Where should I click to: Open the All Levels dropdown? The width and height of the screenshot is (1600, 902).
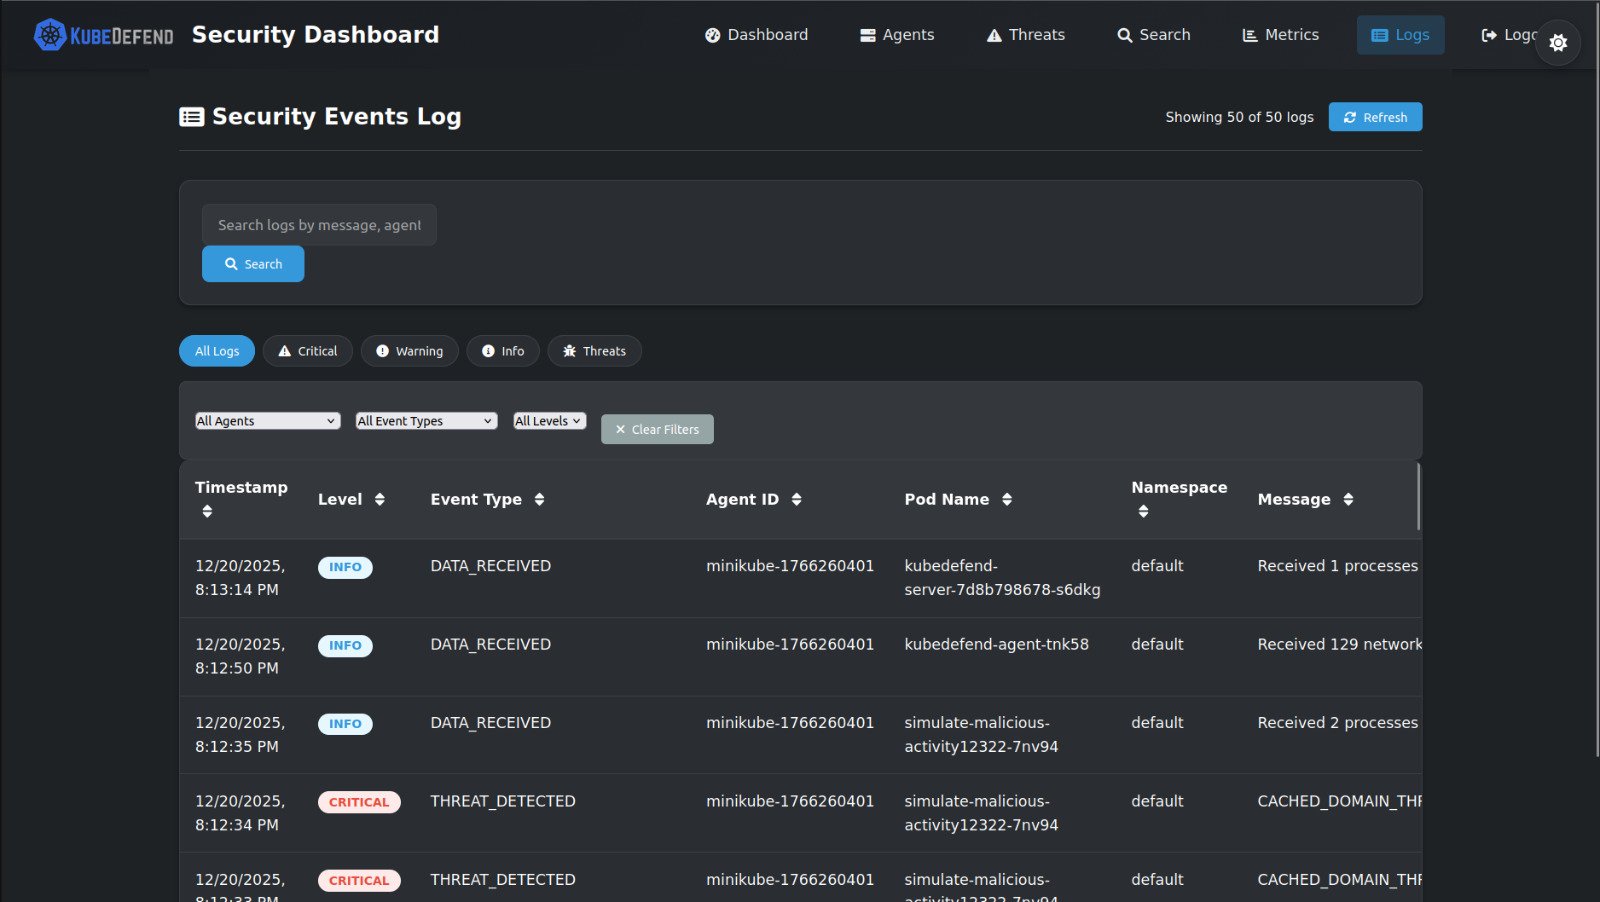tap(549, 421)
